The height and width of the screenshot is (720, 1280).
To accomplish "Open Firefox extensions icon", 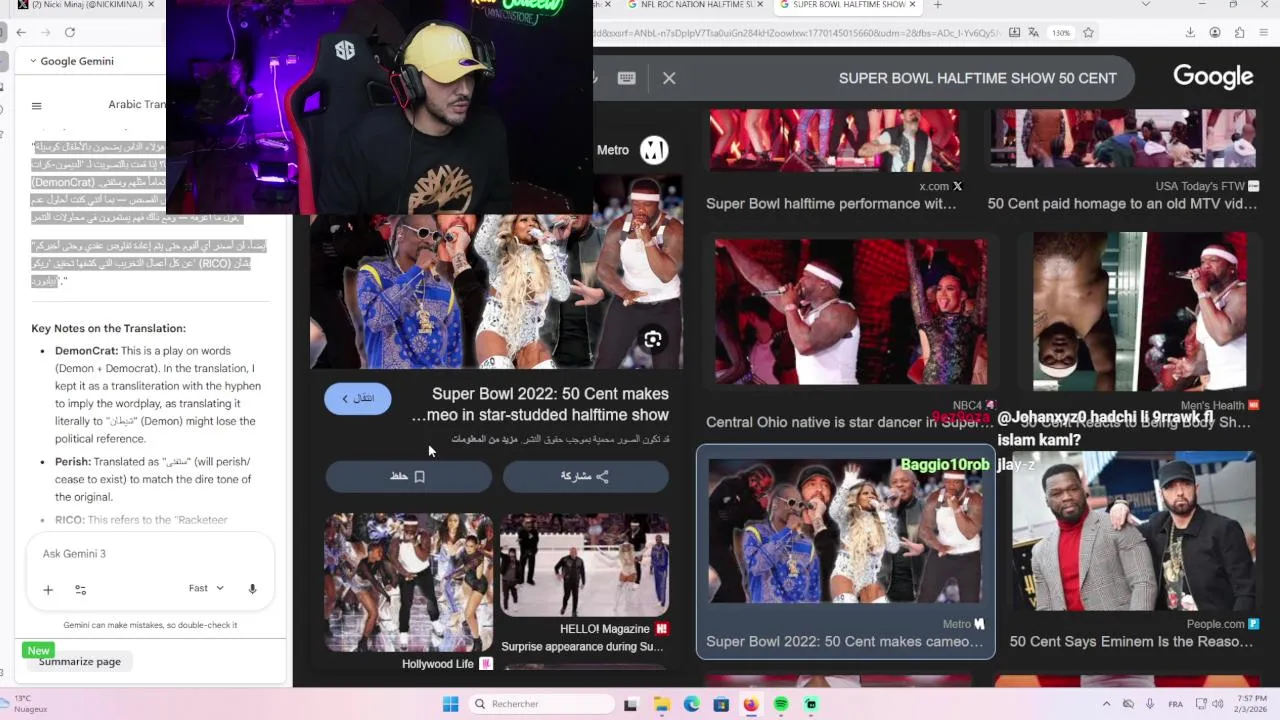I will coord(1240,32).
